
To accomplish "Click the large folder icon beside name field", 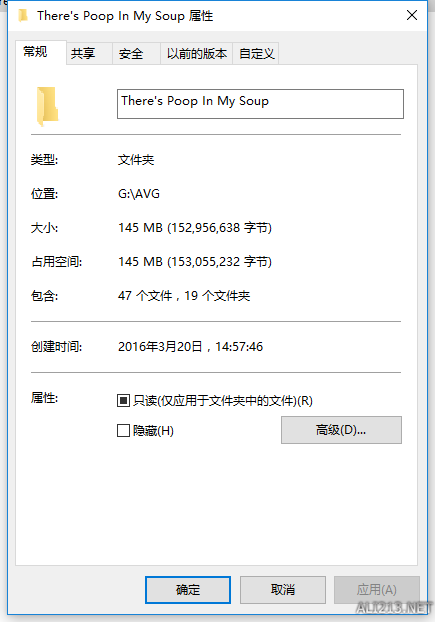I will 47,106.
